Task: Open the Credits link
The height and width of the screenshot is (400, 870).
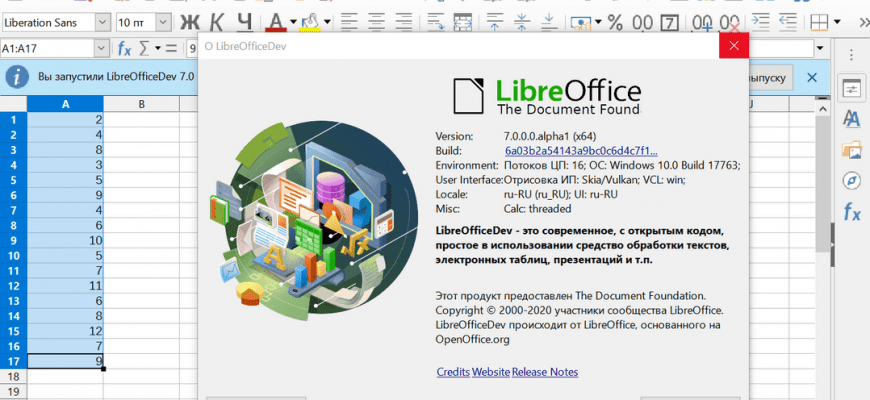Action: [453, 372]
